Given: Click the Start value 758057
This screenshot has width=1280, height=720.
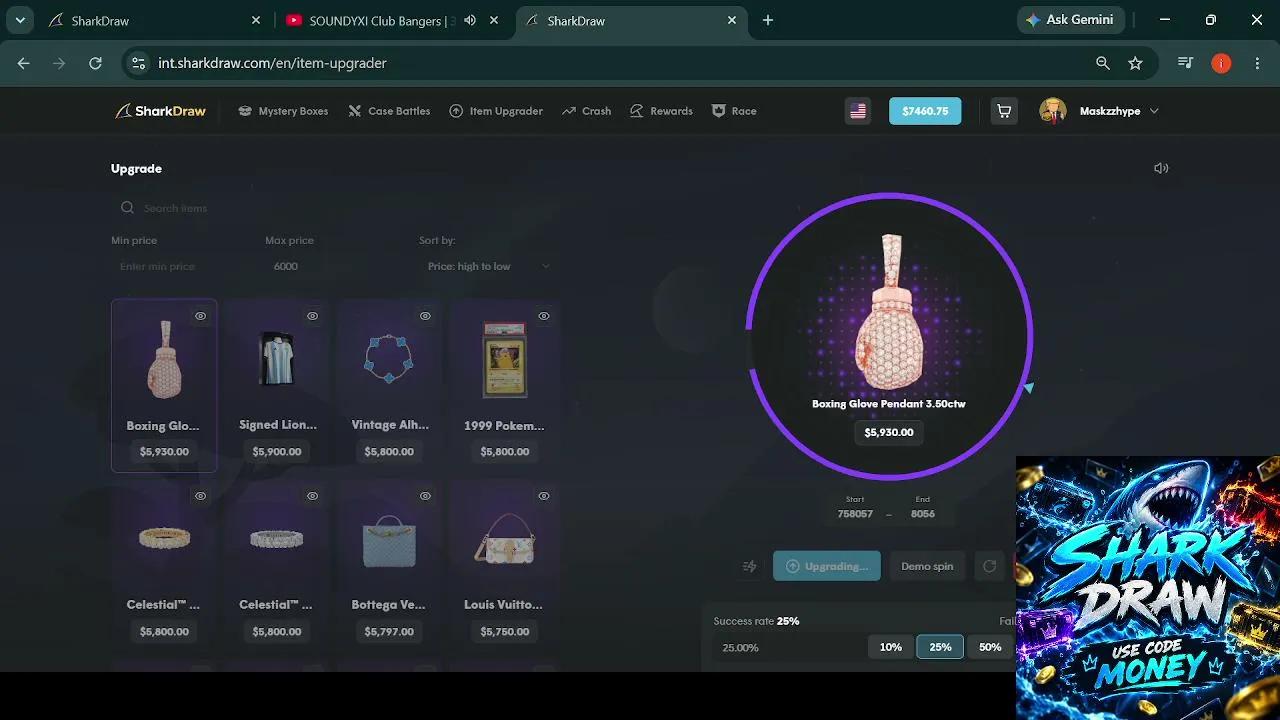Looking at the screenshot, I should tap(855, 514).
